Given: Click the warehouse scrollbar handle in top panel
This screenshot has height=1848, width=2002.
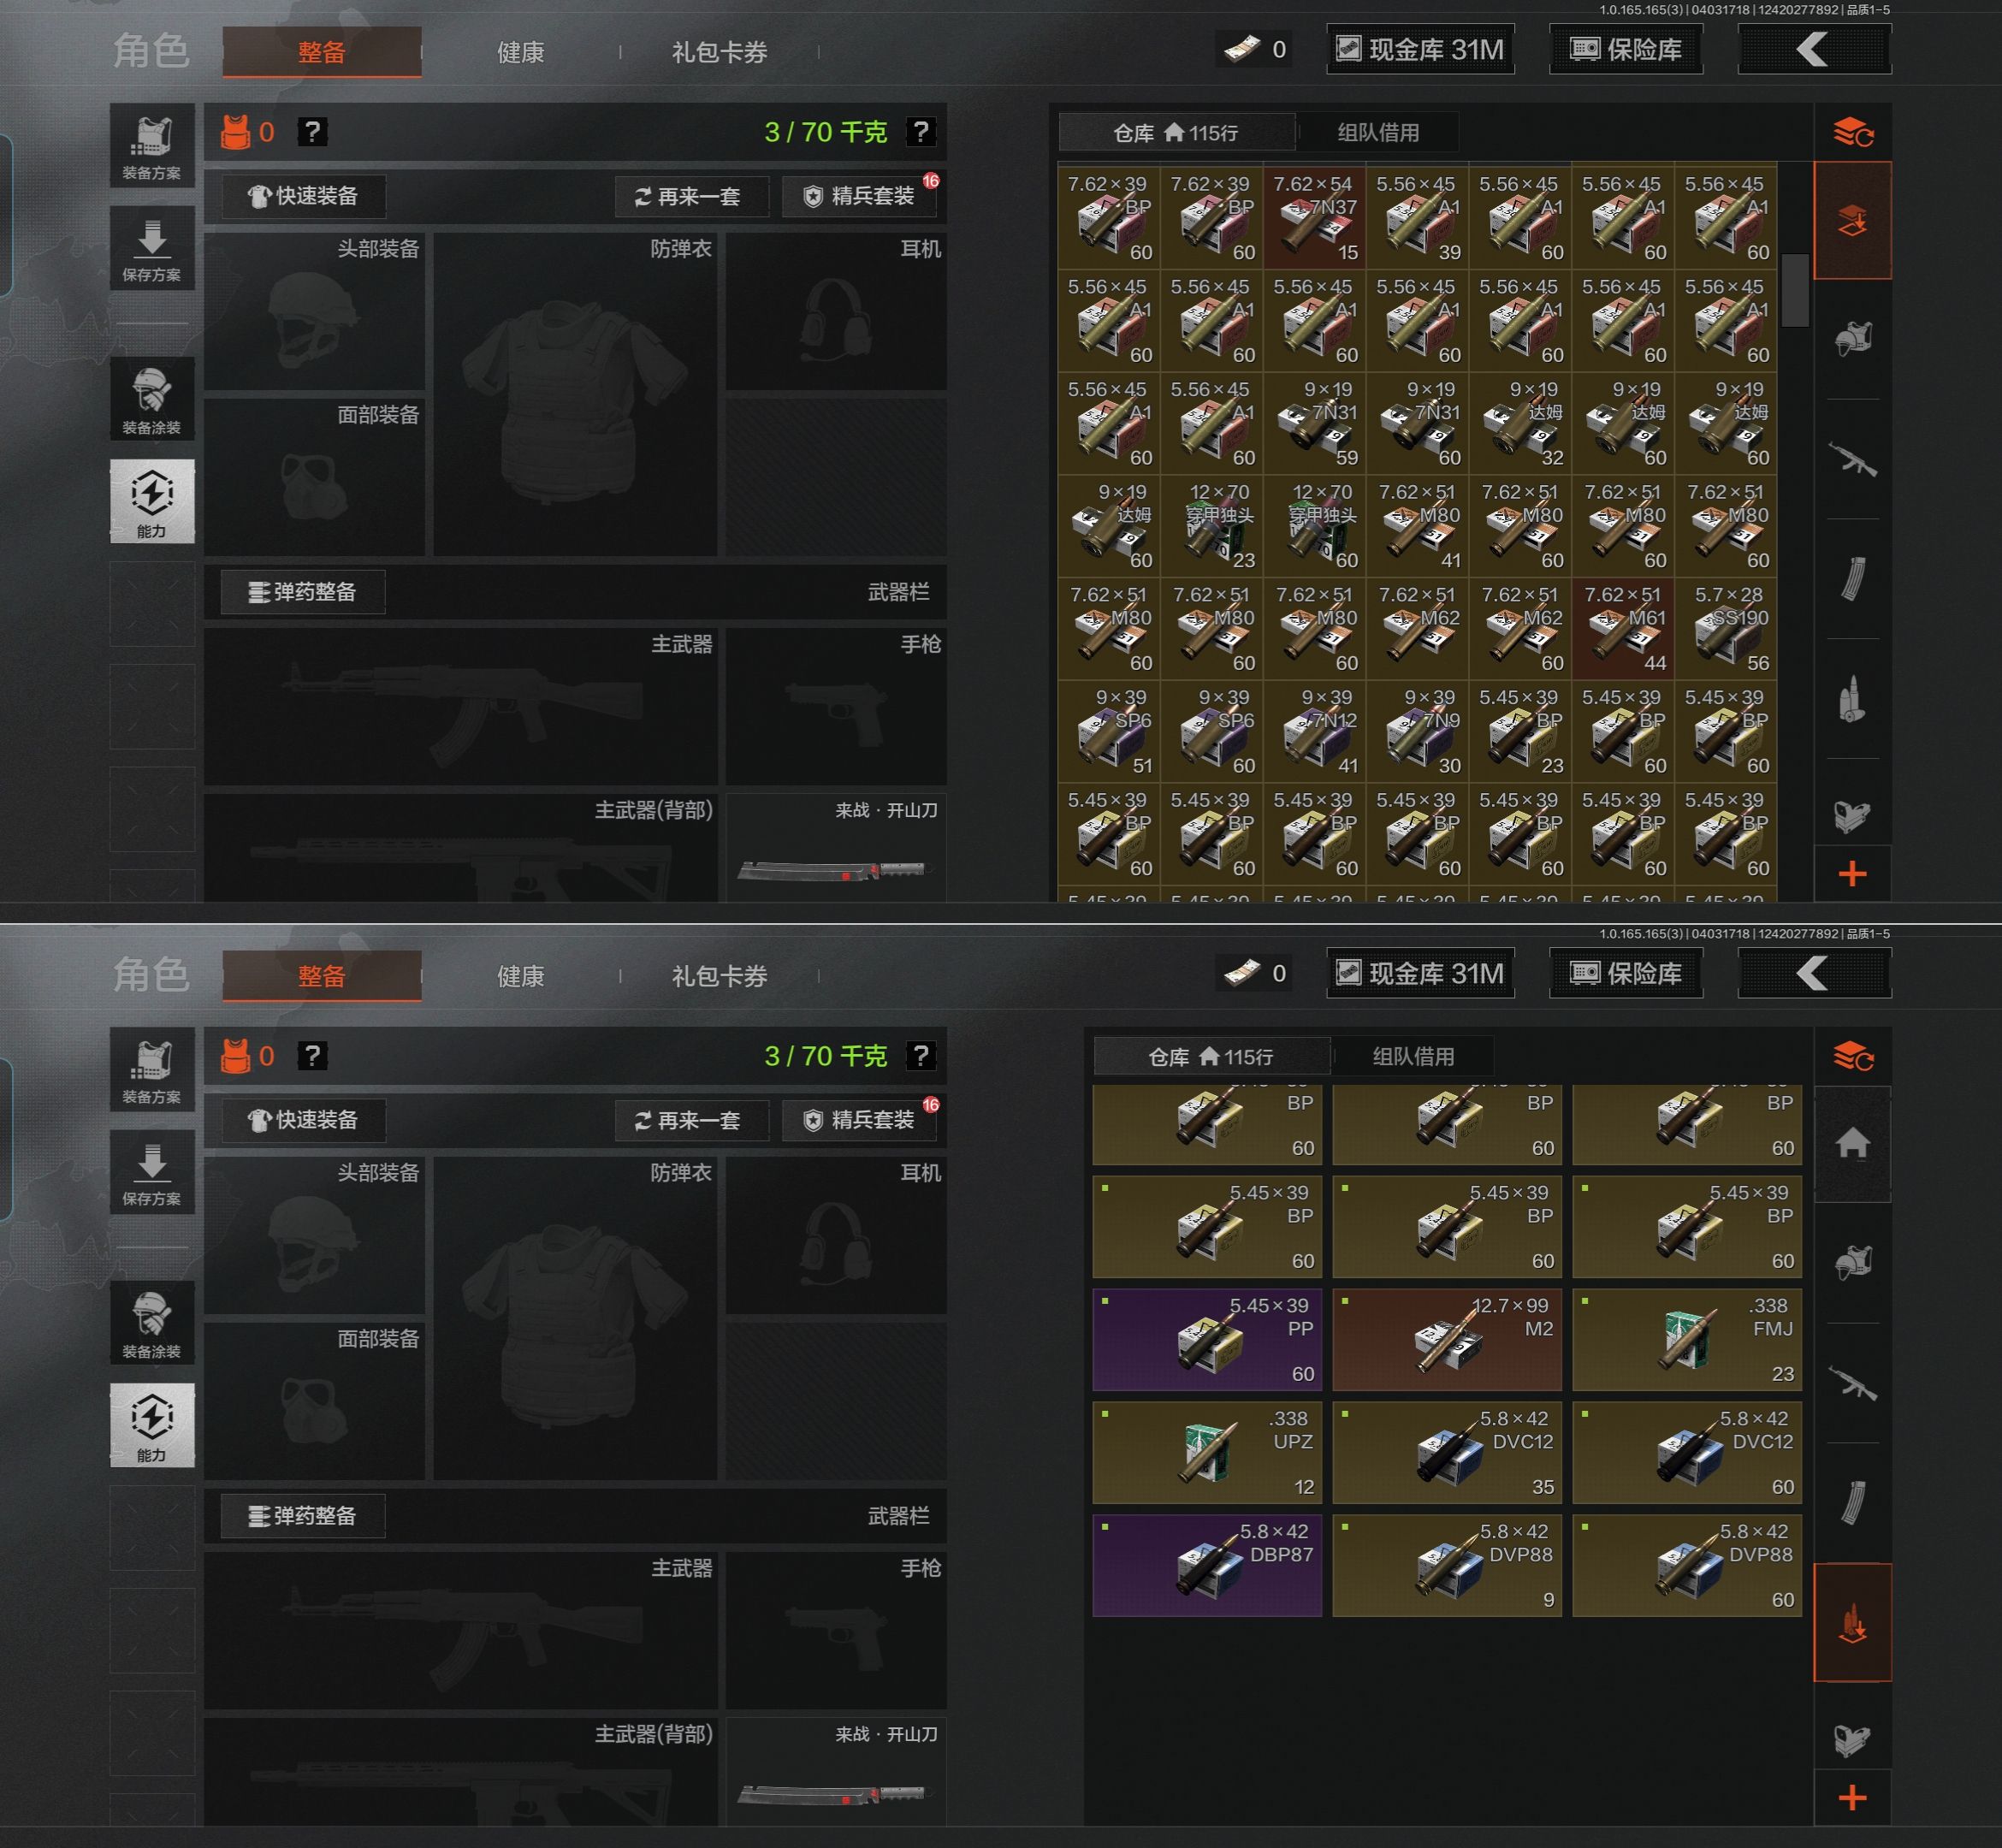Looking at the screenshot, I should coord(1795,290).
